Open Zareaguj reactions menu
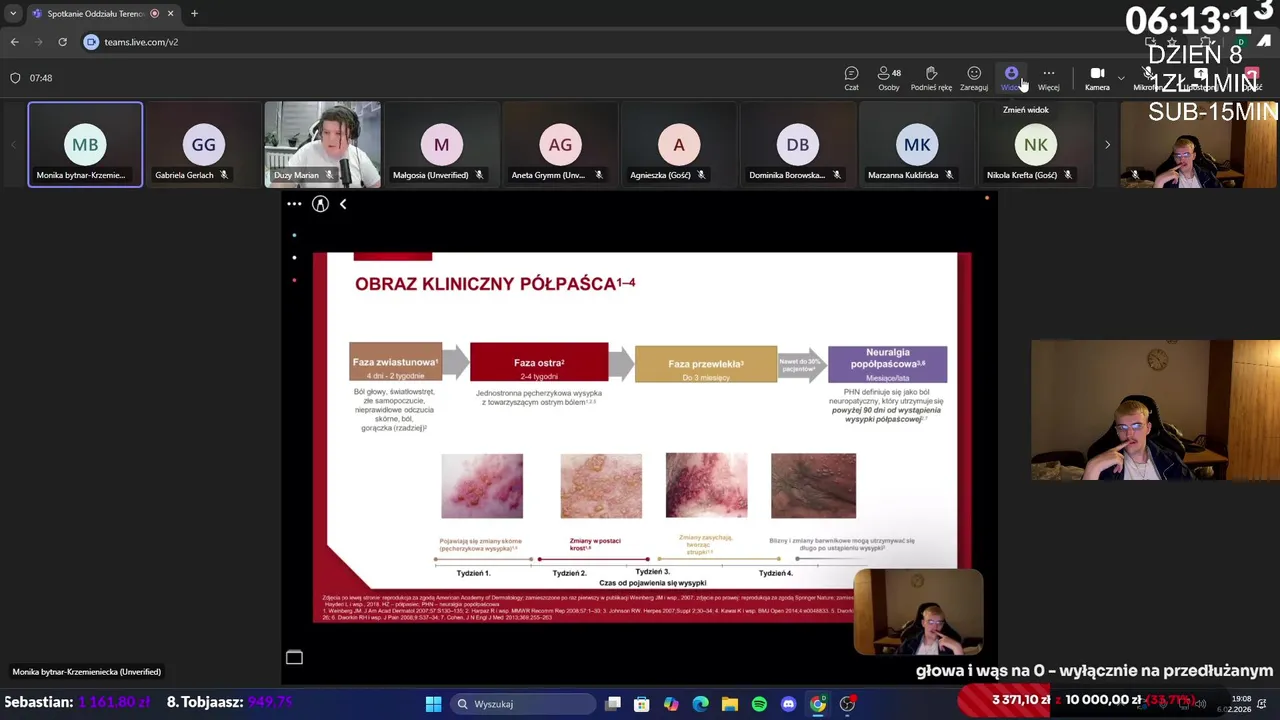Viewport: 1280px width, 720px height. click(974, 78)
